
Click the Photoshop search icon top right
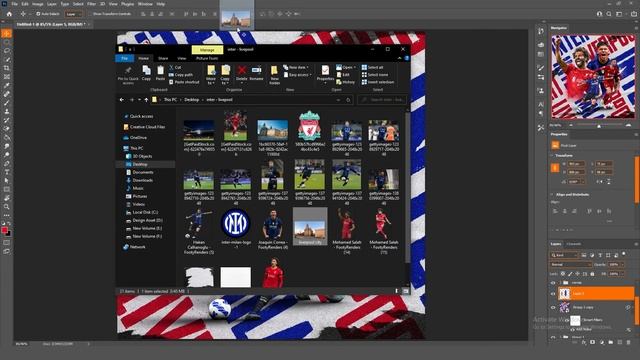[x=609, y=14]
